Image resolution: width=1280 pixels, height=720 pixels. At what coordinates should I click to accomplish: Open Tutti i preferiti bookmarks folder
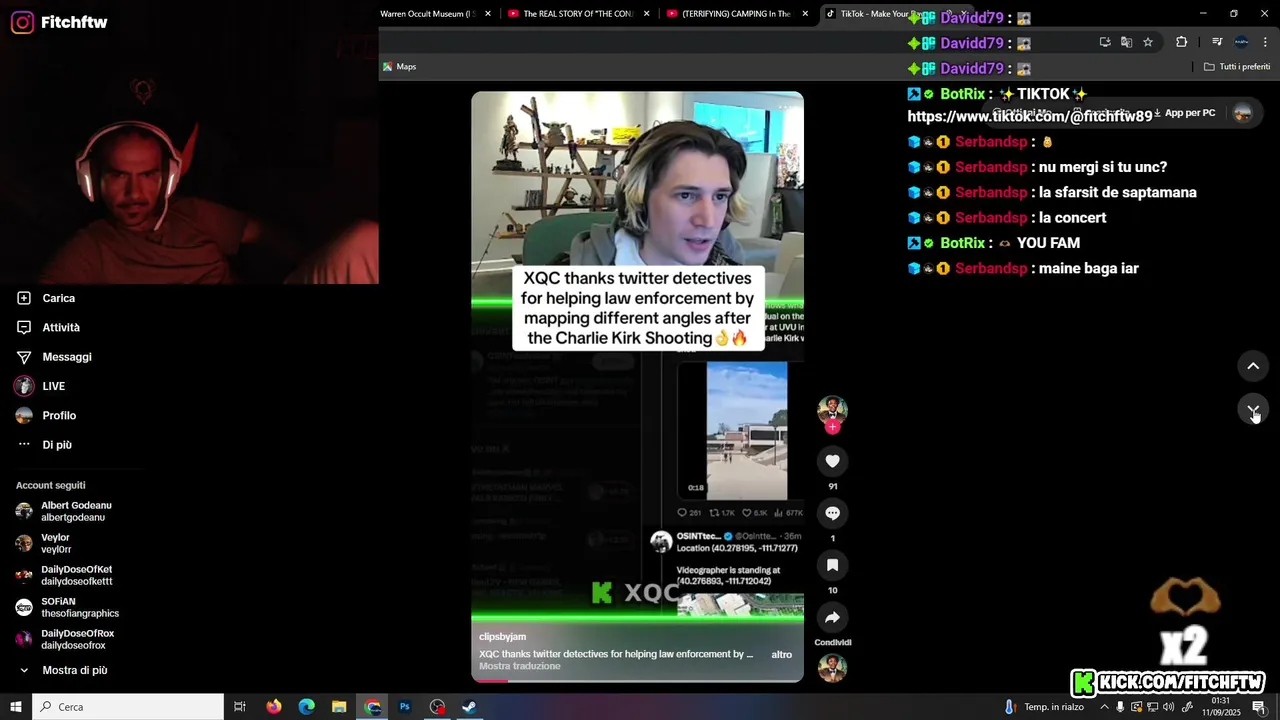tap(1237, 67)
